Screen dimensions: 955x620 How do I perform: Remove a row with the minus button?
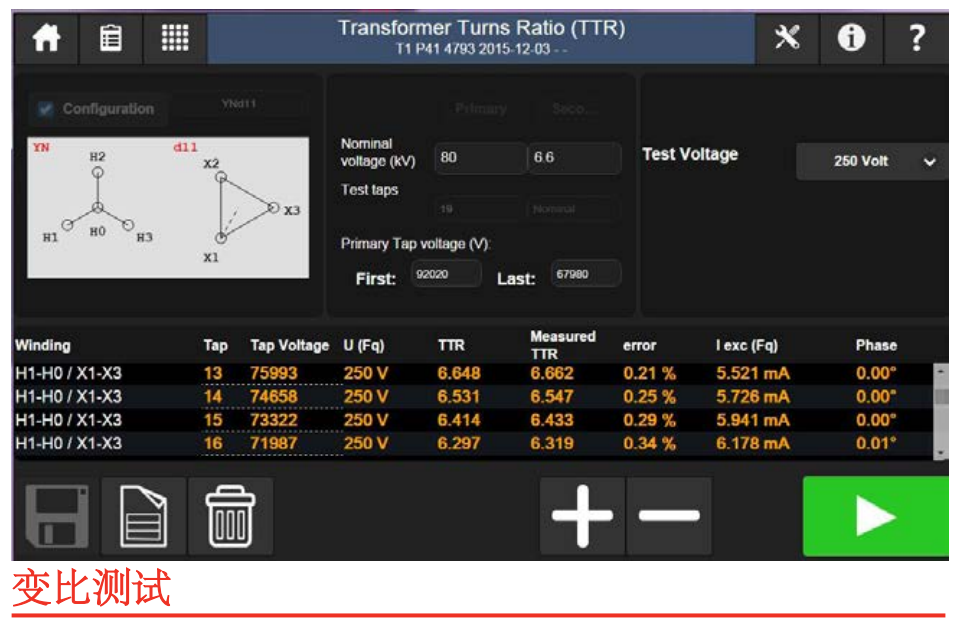[669, 516]
